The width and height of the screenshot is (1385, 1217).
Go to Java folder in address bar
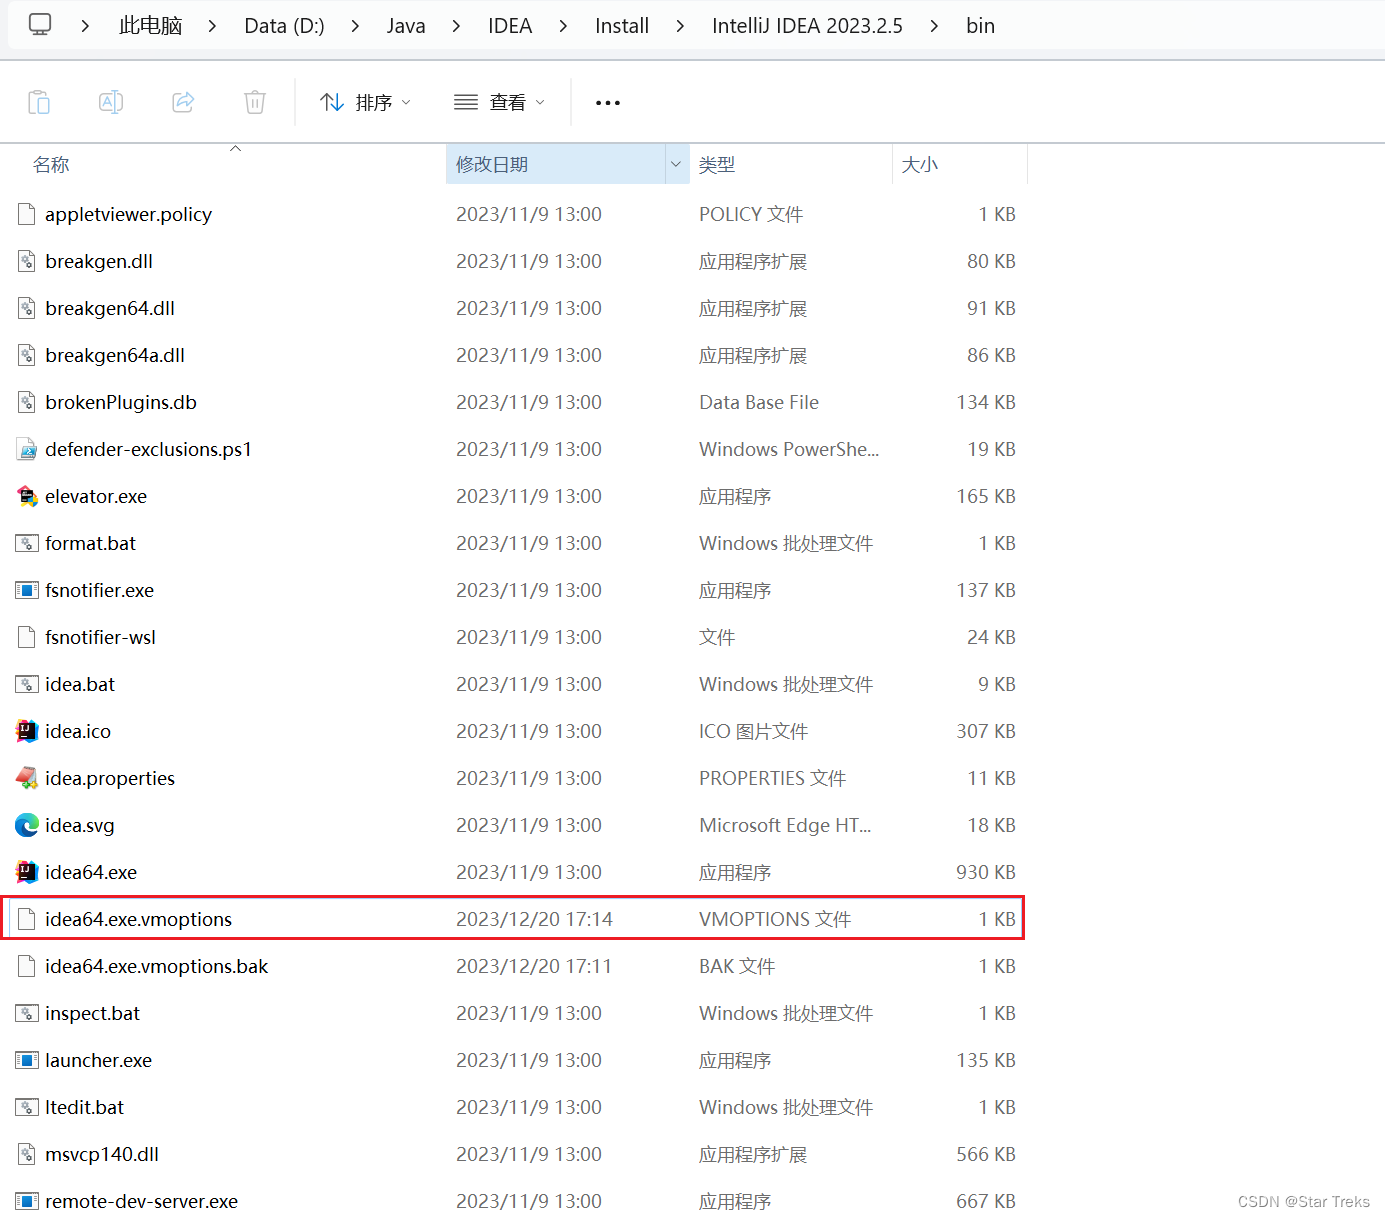click(x=406, y=25)
